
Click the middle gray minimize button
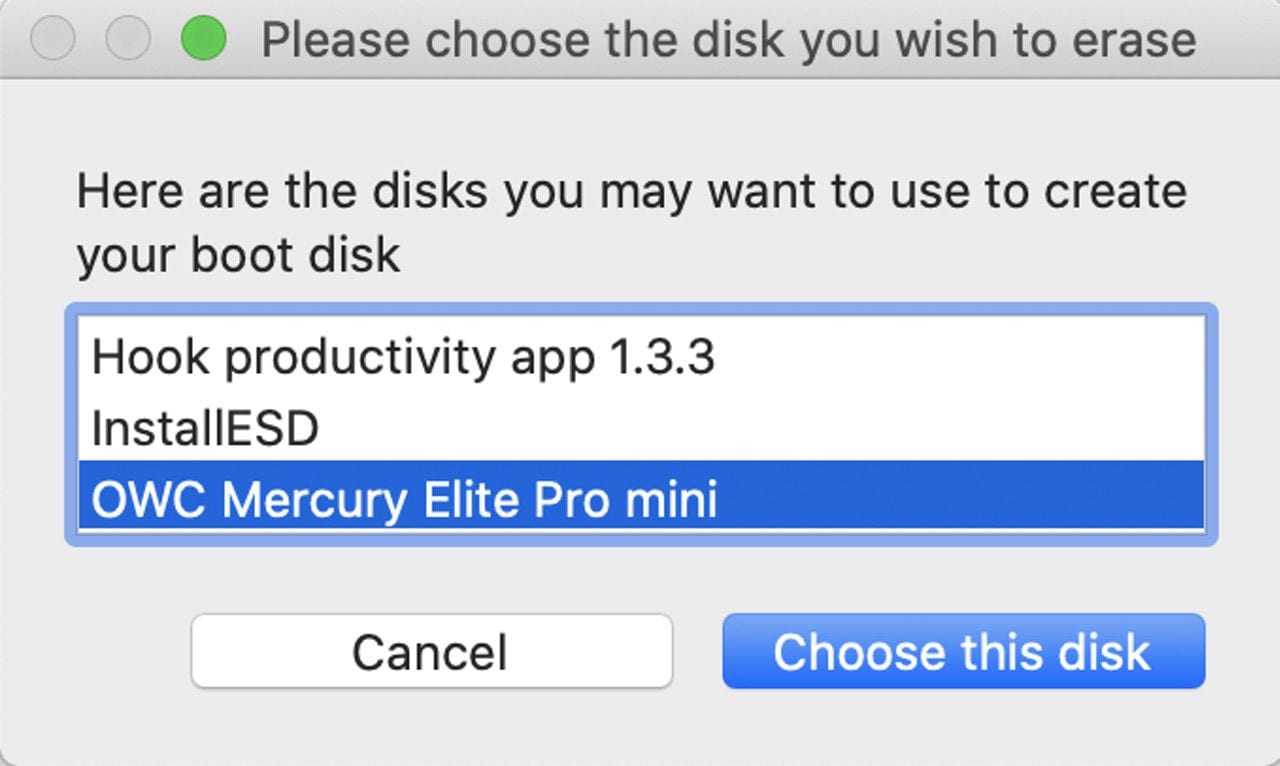(128, 40)
